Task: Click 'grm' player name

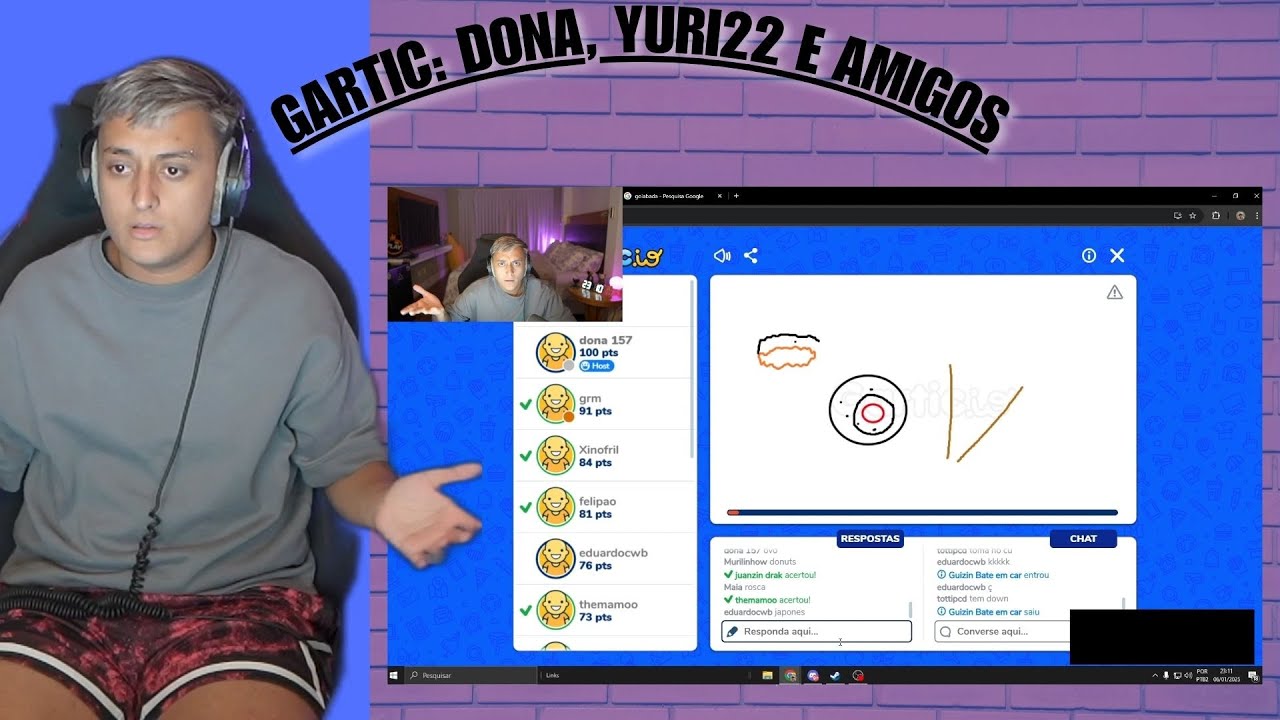Action: coord(590,399)
